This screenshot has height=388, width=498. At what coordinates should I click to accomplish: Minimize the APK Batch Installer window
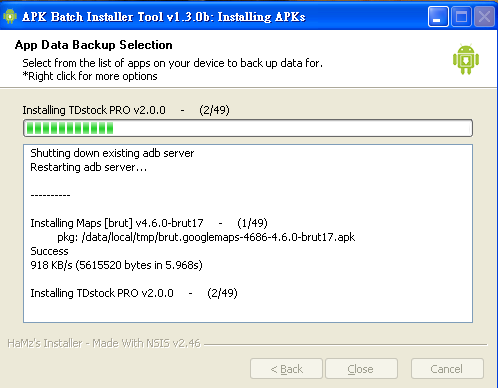[438, 16]
